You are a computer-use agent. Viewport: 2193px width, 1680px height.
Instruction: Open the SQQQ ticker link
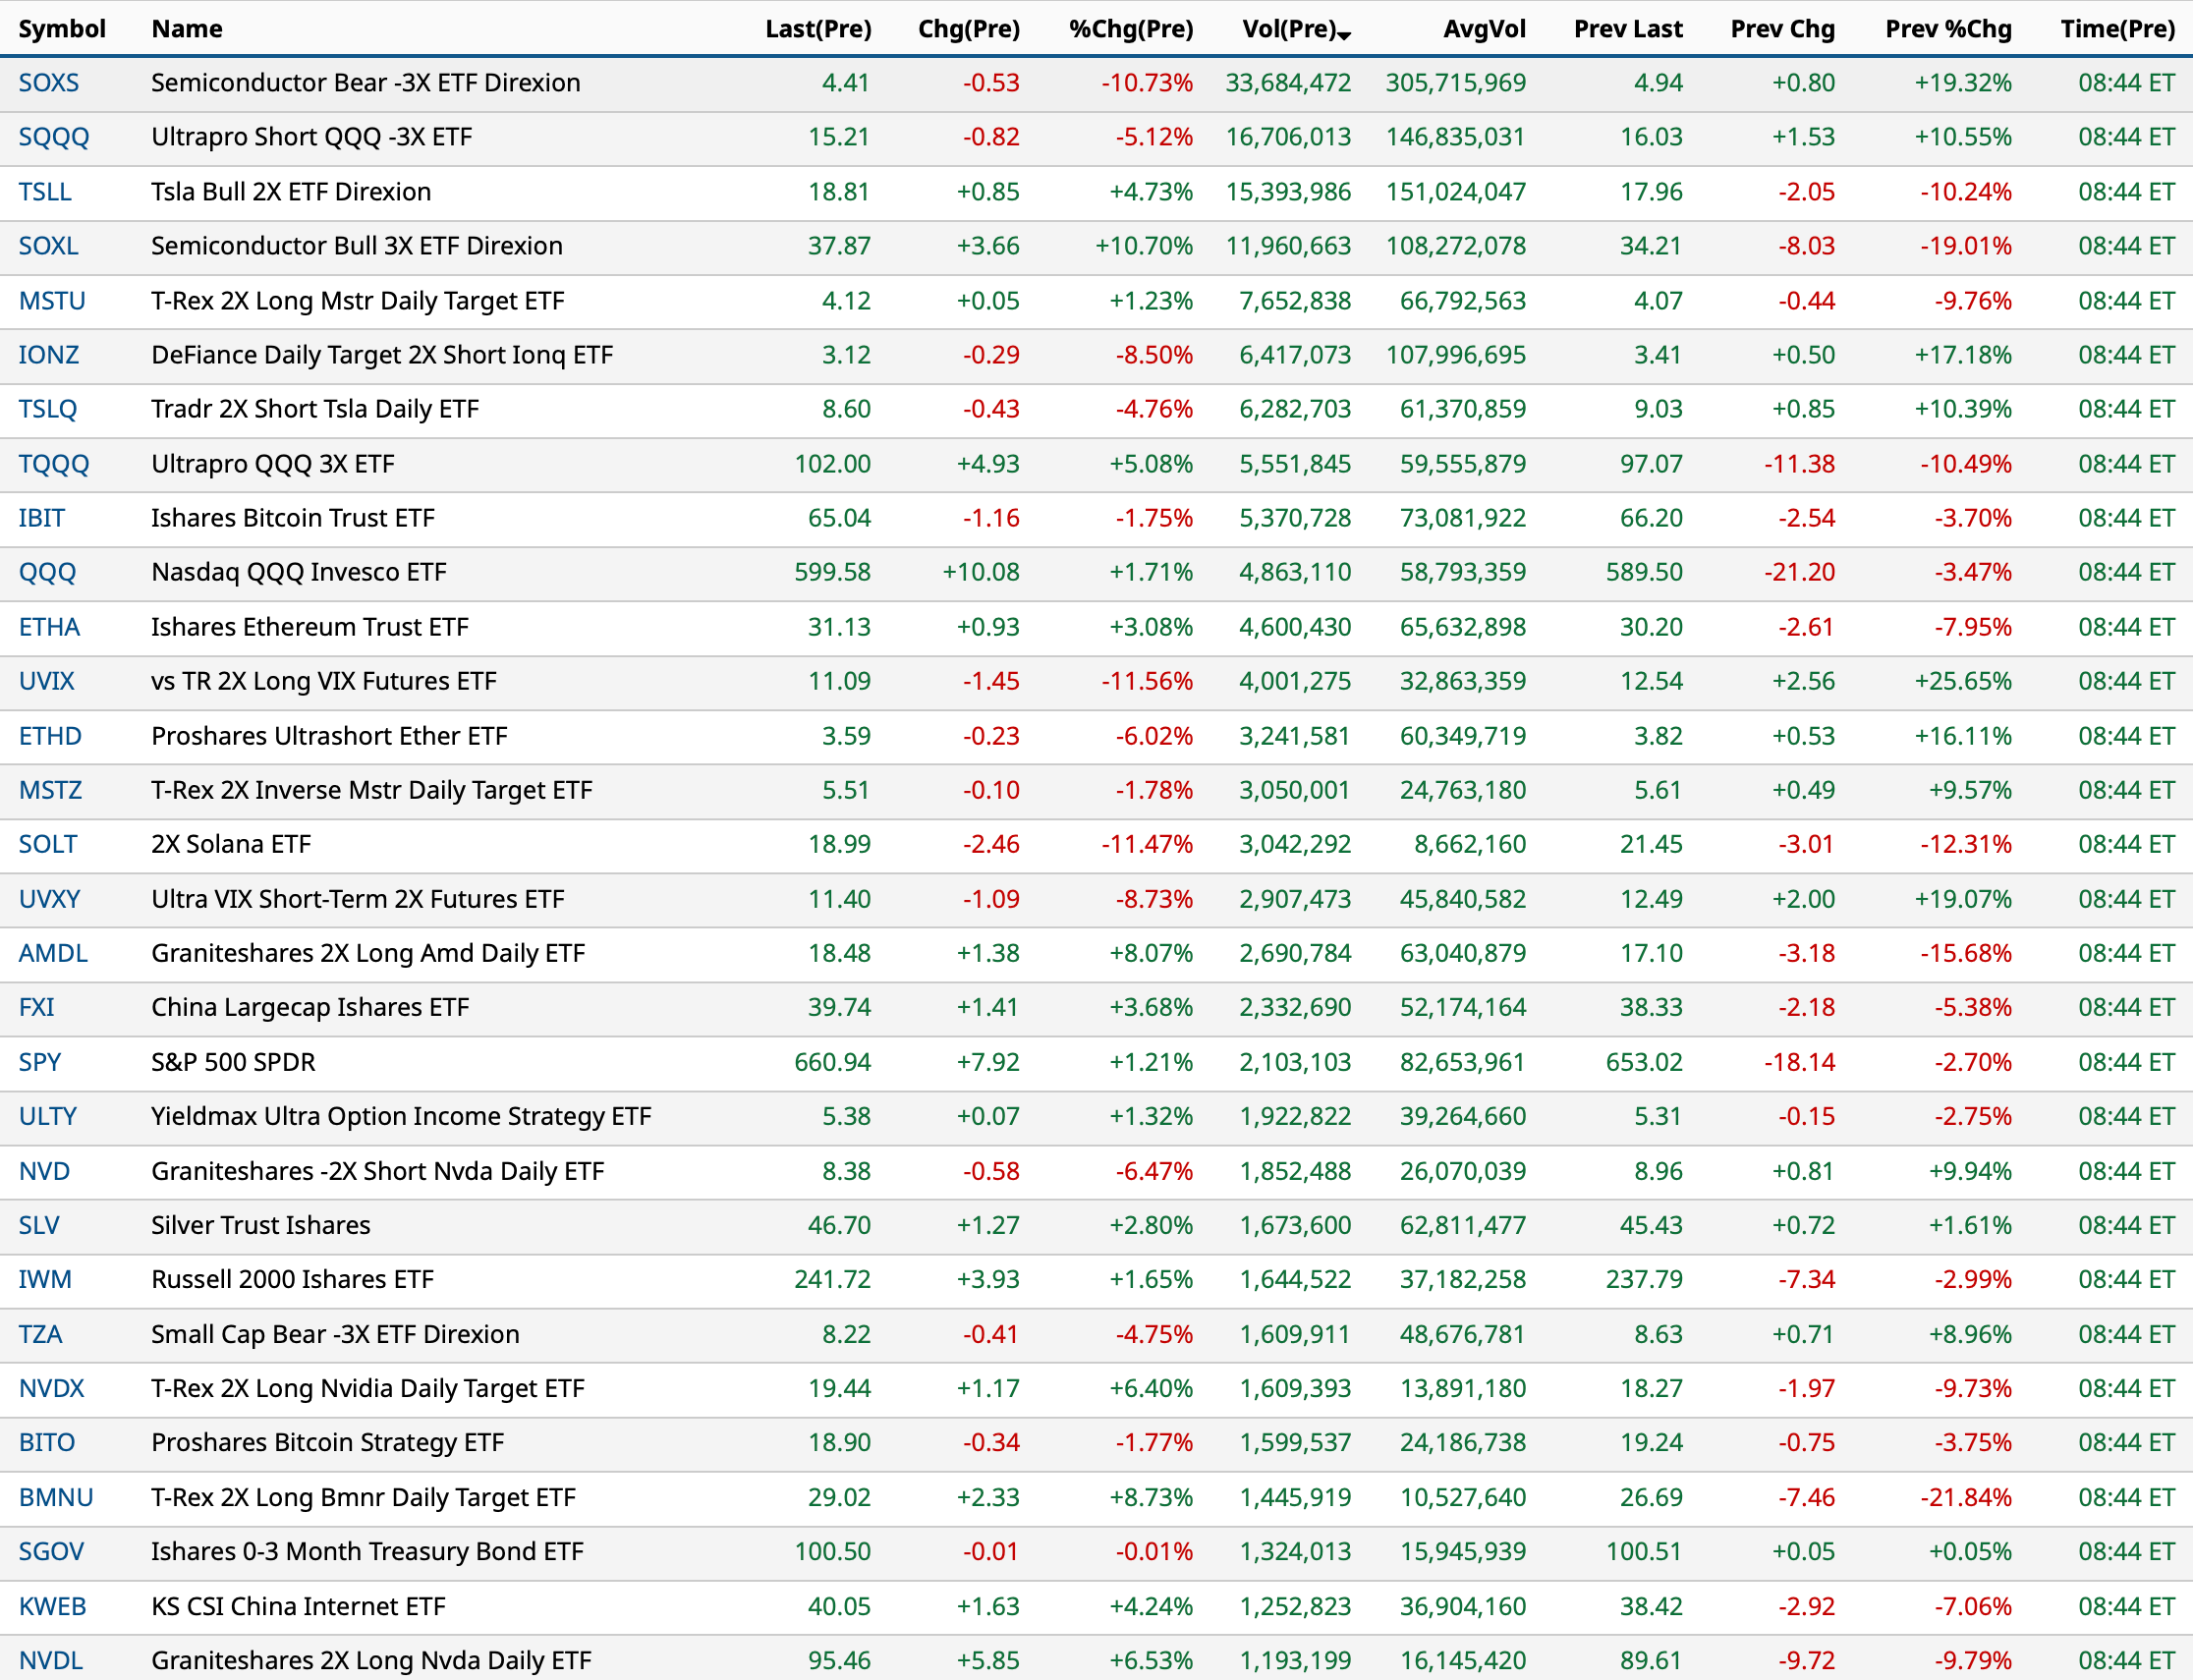(53, 137)
